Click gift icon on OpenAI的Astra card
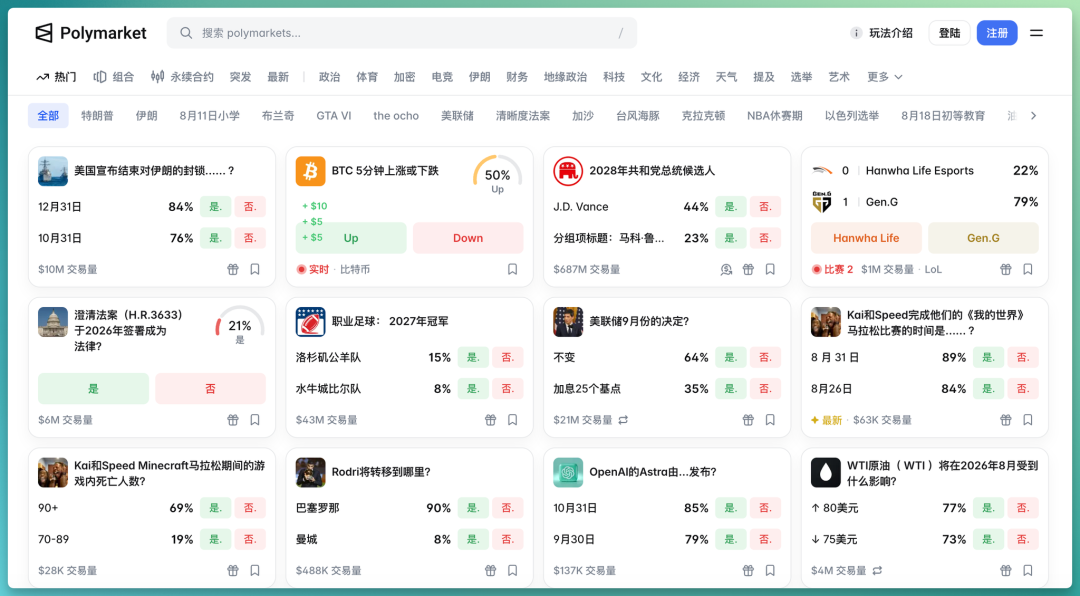The width and height of the screenshot is (1080, 596). (x=748, y=571)
